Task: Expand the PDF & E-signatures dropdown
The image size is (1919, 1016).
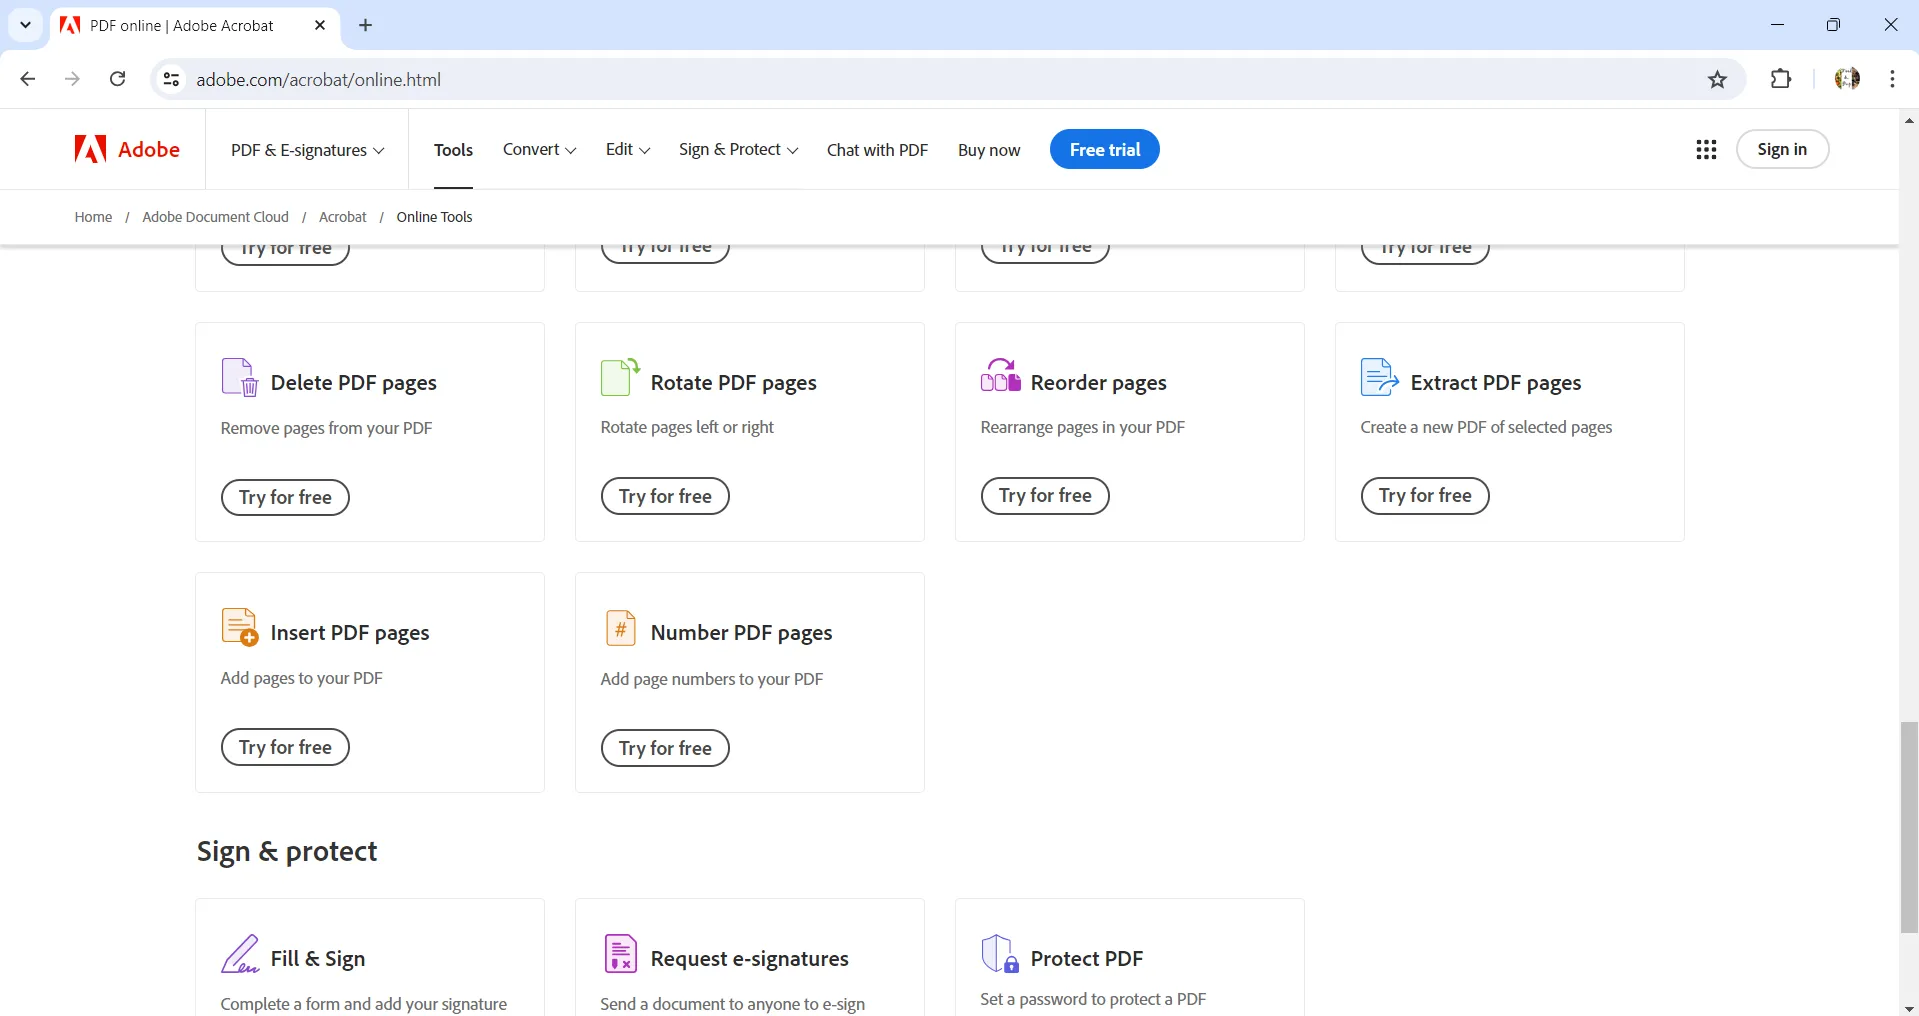Action: click(x=305, y=150)
